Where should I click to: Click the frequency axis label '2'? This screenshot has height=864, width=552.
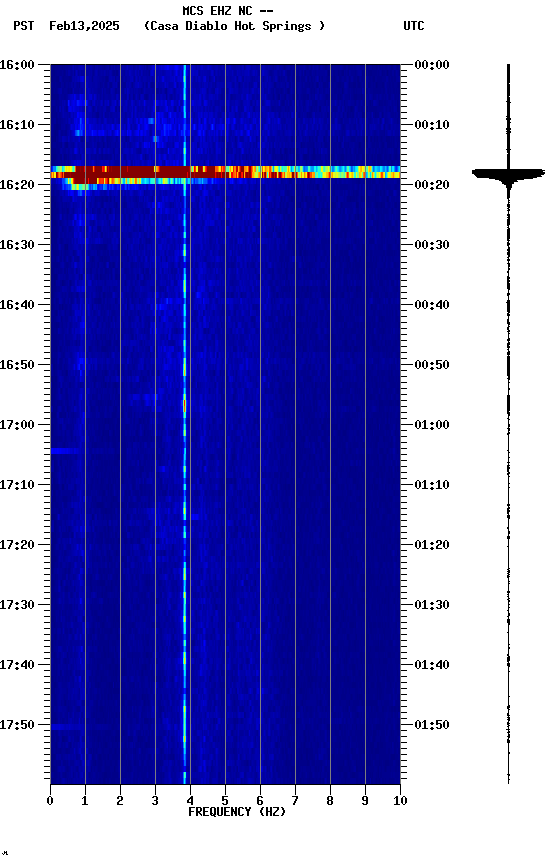coord(120,801)
